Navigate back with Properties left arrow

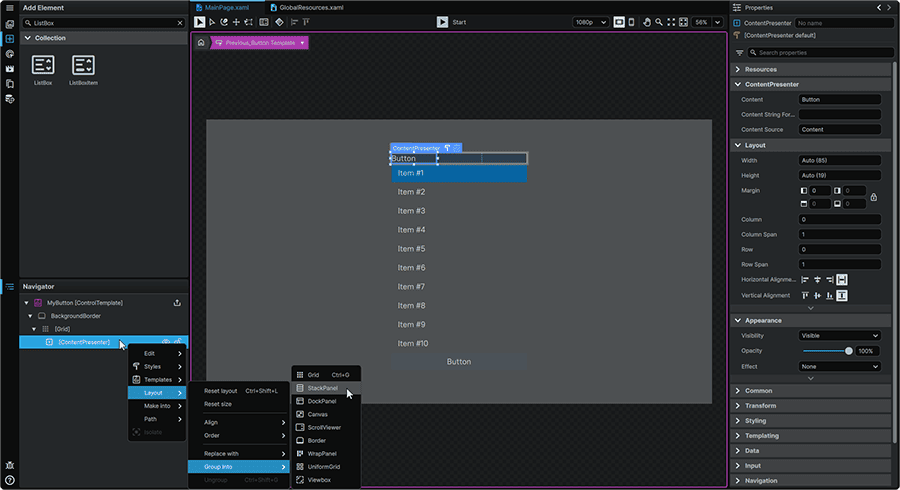(x=879, y=7)
